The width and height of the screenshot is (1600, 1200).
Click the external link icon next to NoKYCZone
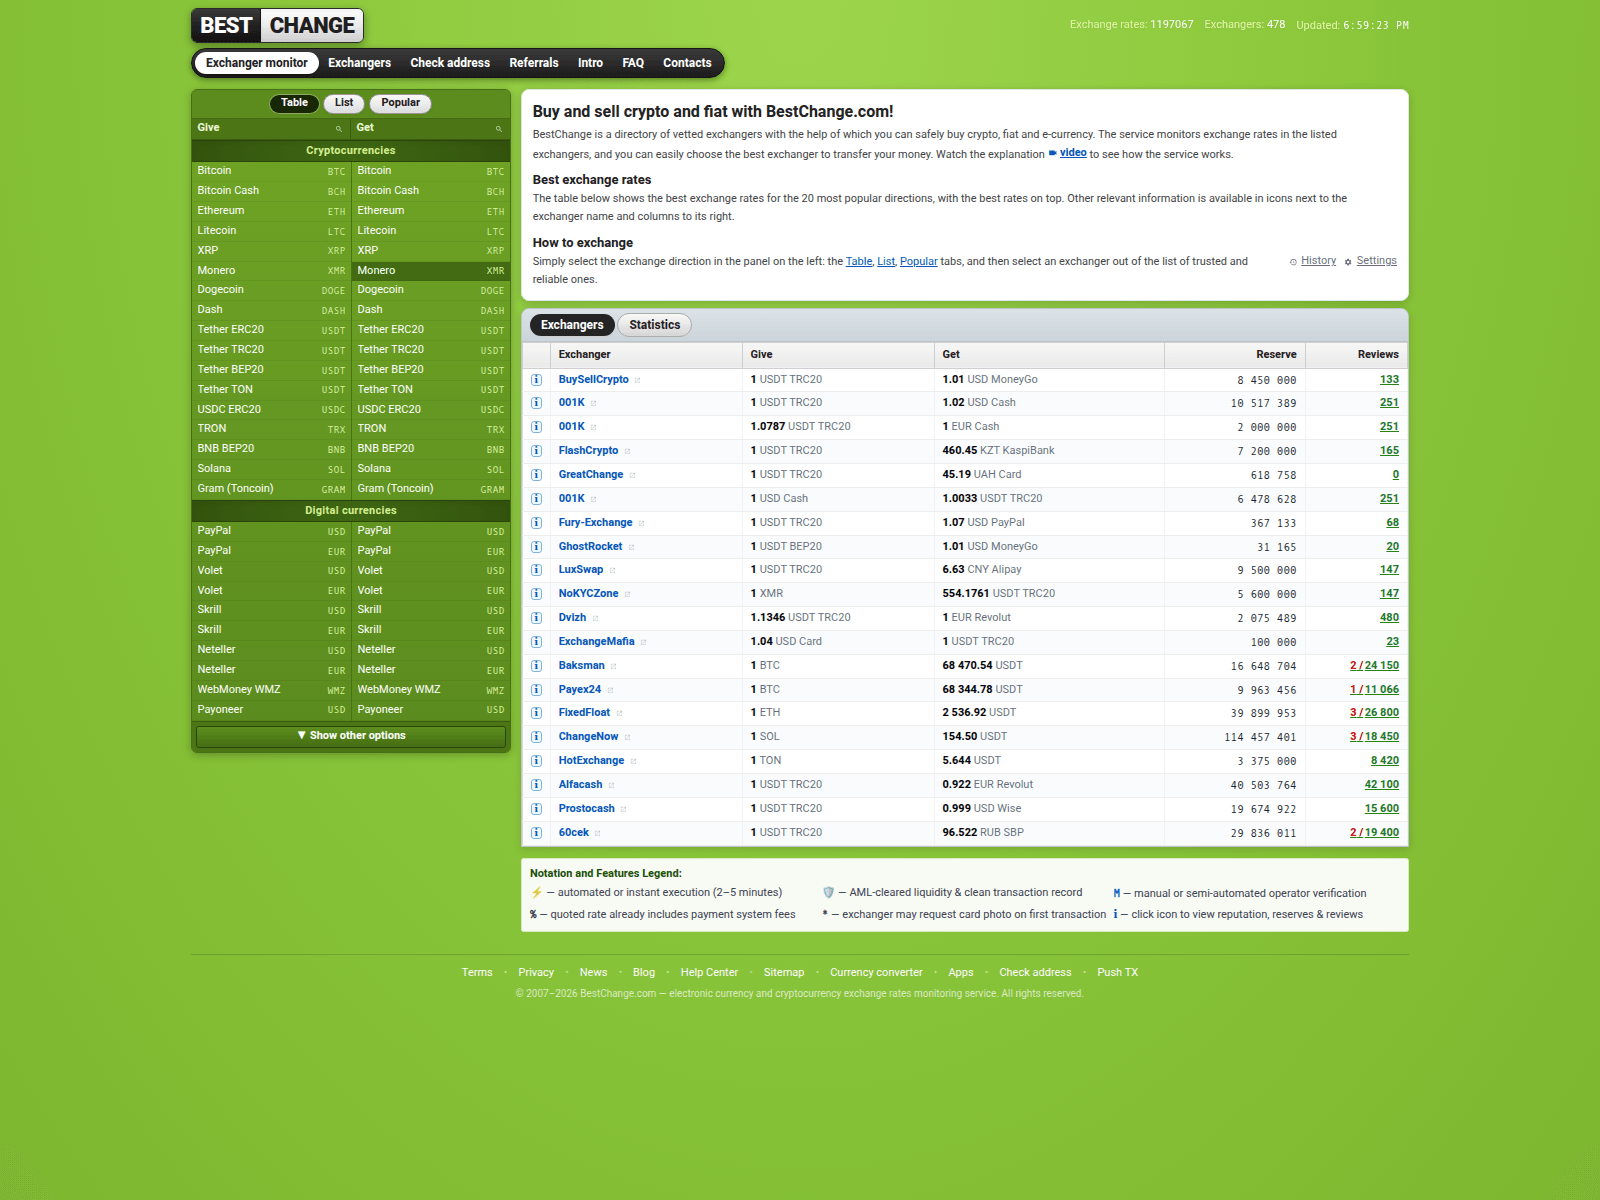coord(627,595)
